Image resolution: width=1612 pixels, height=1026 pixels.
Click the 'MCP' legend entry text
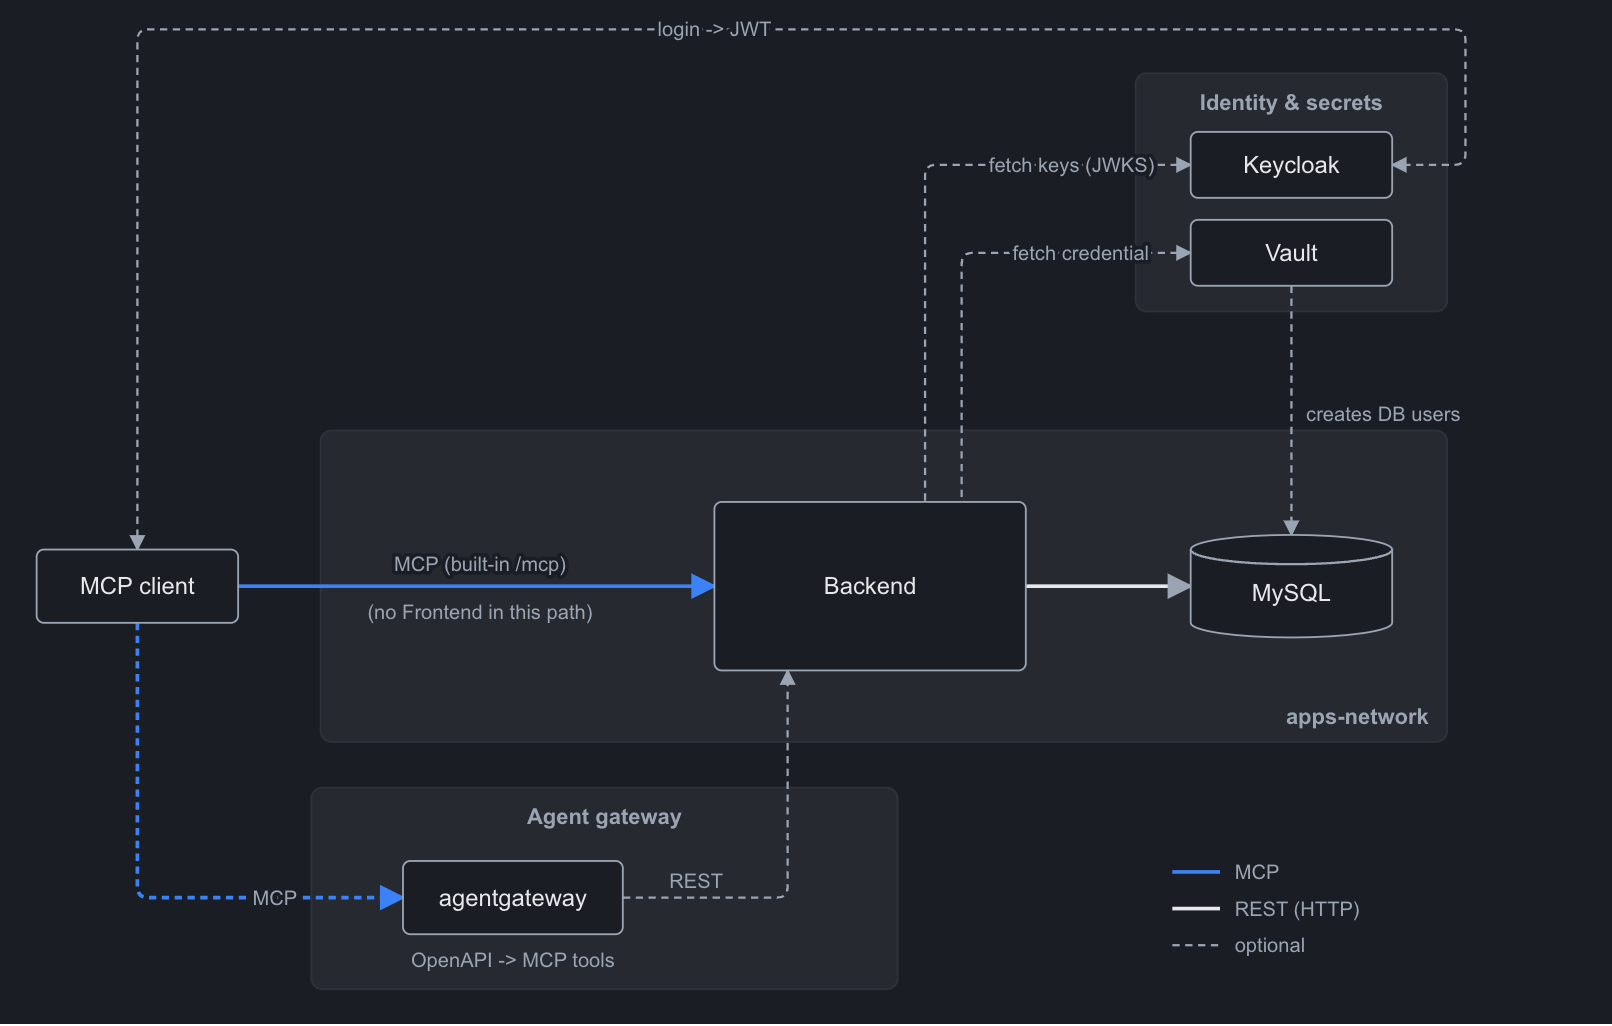[x=1257, y=872]
